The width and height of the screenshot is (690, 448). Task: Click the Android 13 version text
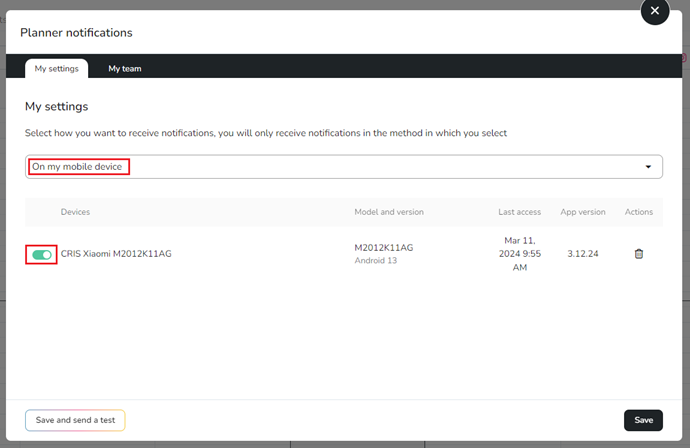coord(376,261)
